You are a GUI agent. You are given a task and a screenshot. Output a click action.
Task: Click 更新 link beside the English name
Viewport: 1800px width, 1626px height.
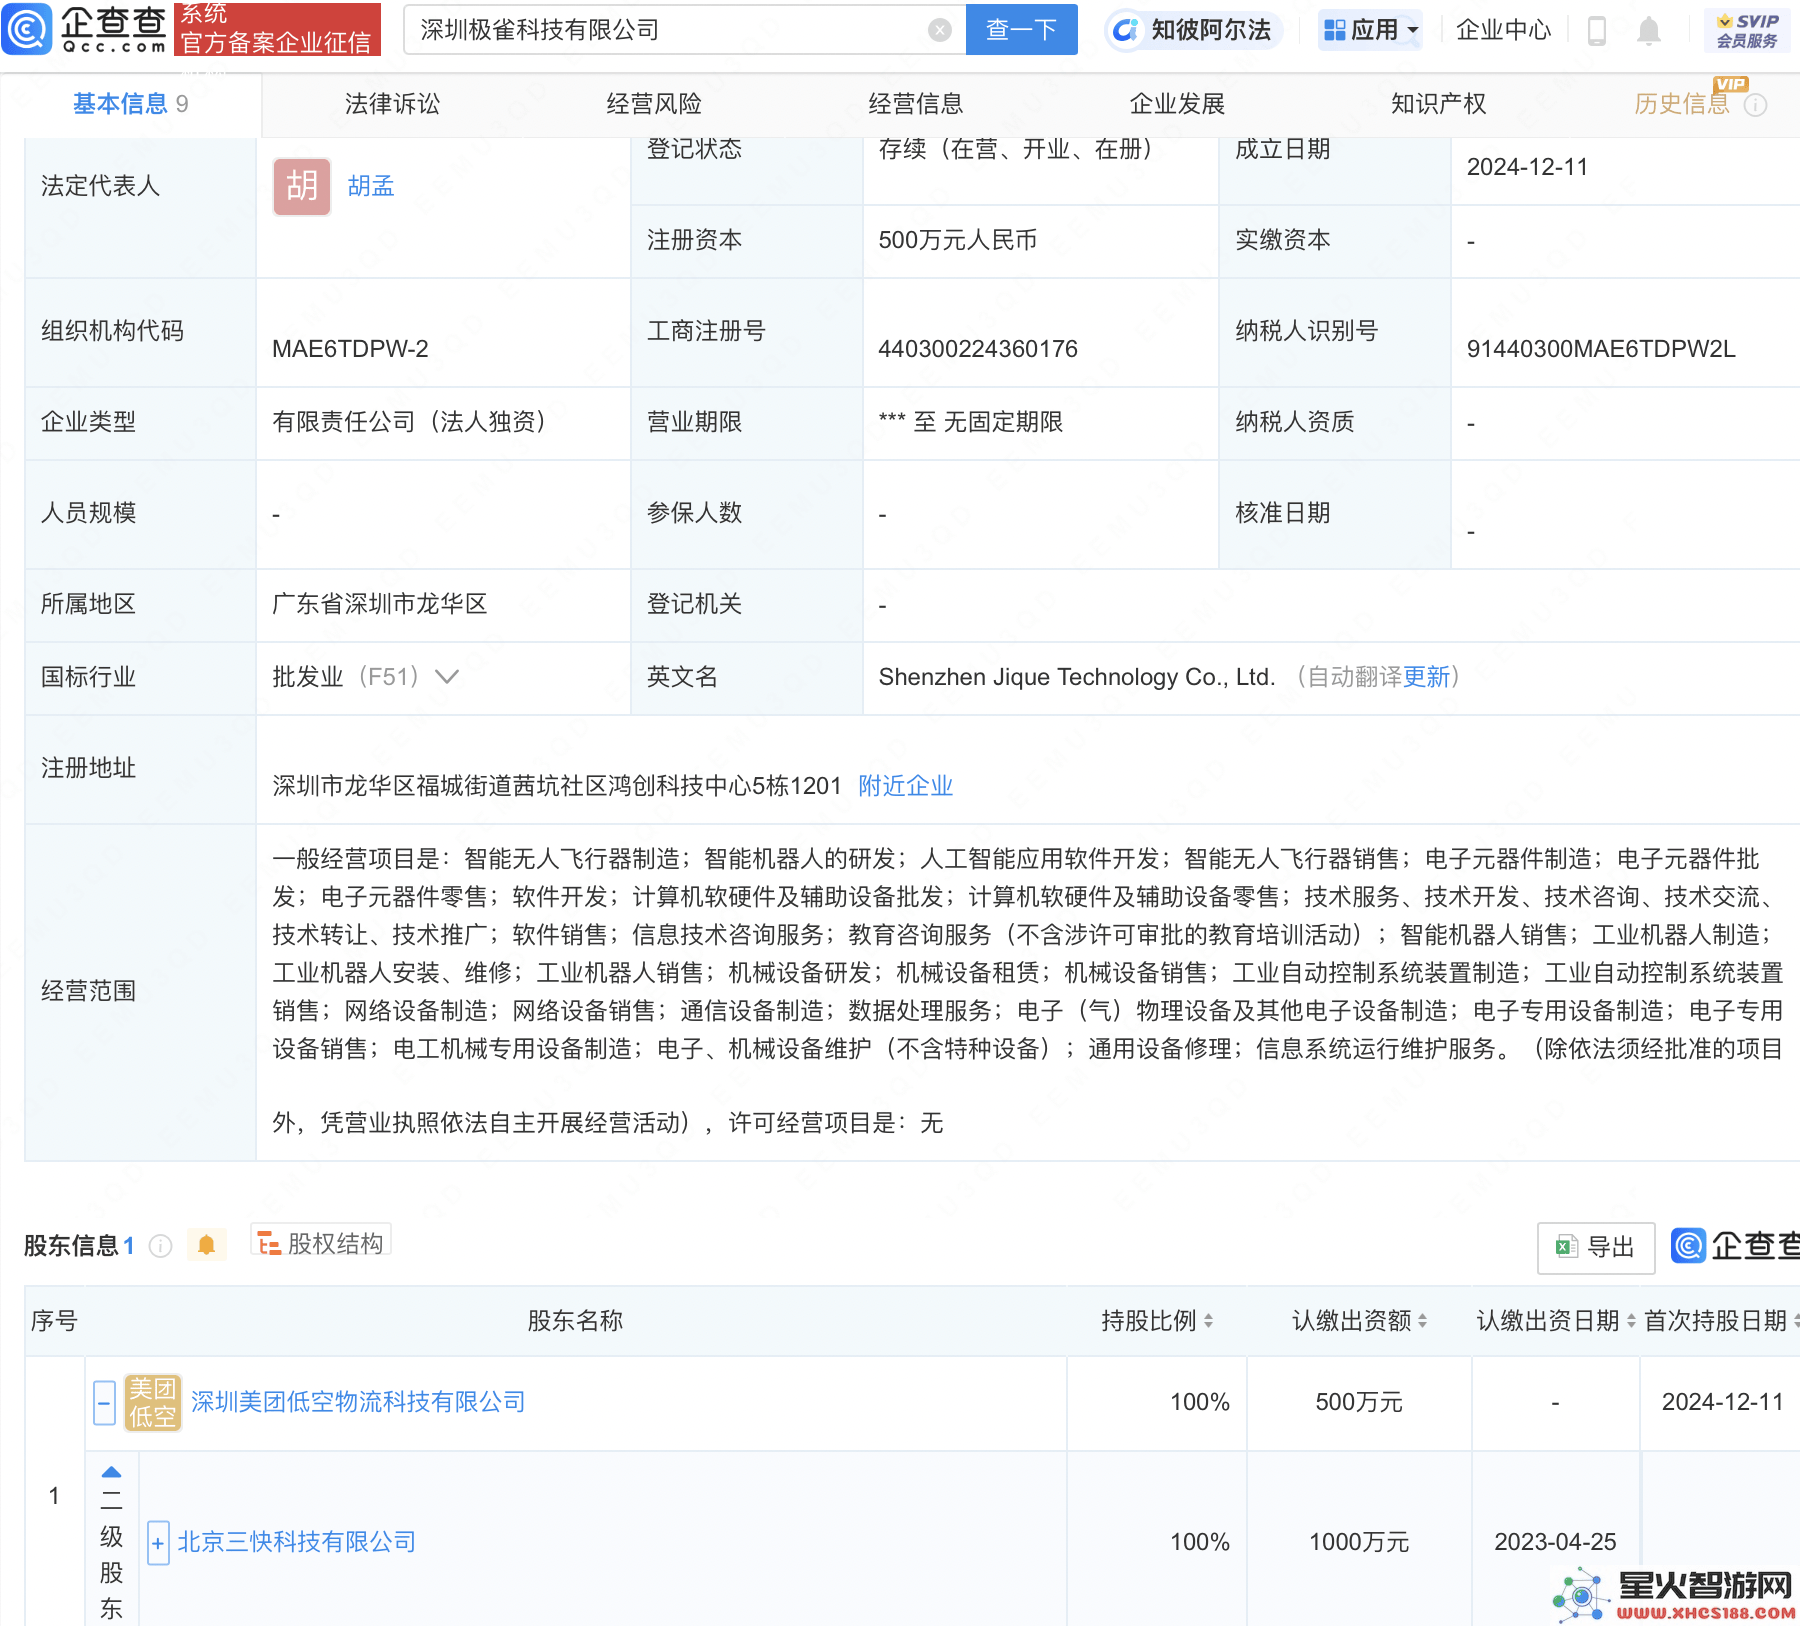[x=1426, y=677]
